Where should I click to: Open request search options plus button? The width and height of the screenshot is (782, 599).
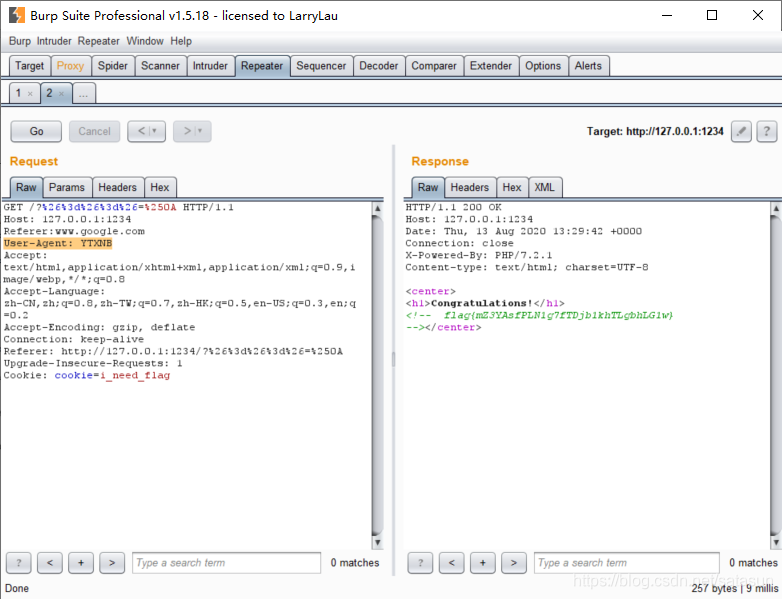pyautogui.click(x=81, y=563)
